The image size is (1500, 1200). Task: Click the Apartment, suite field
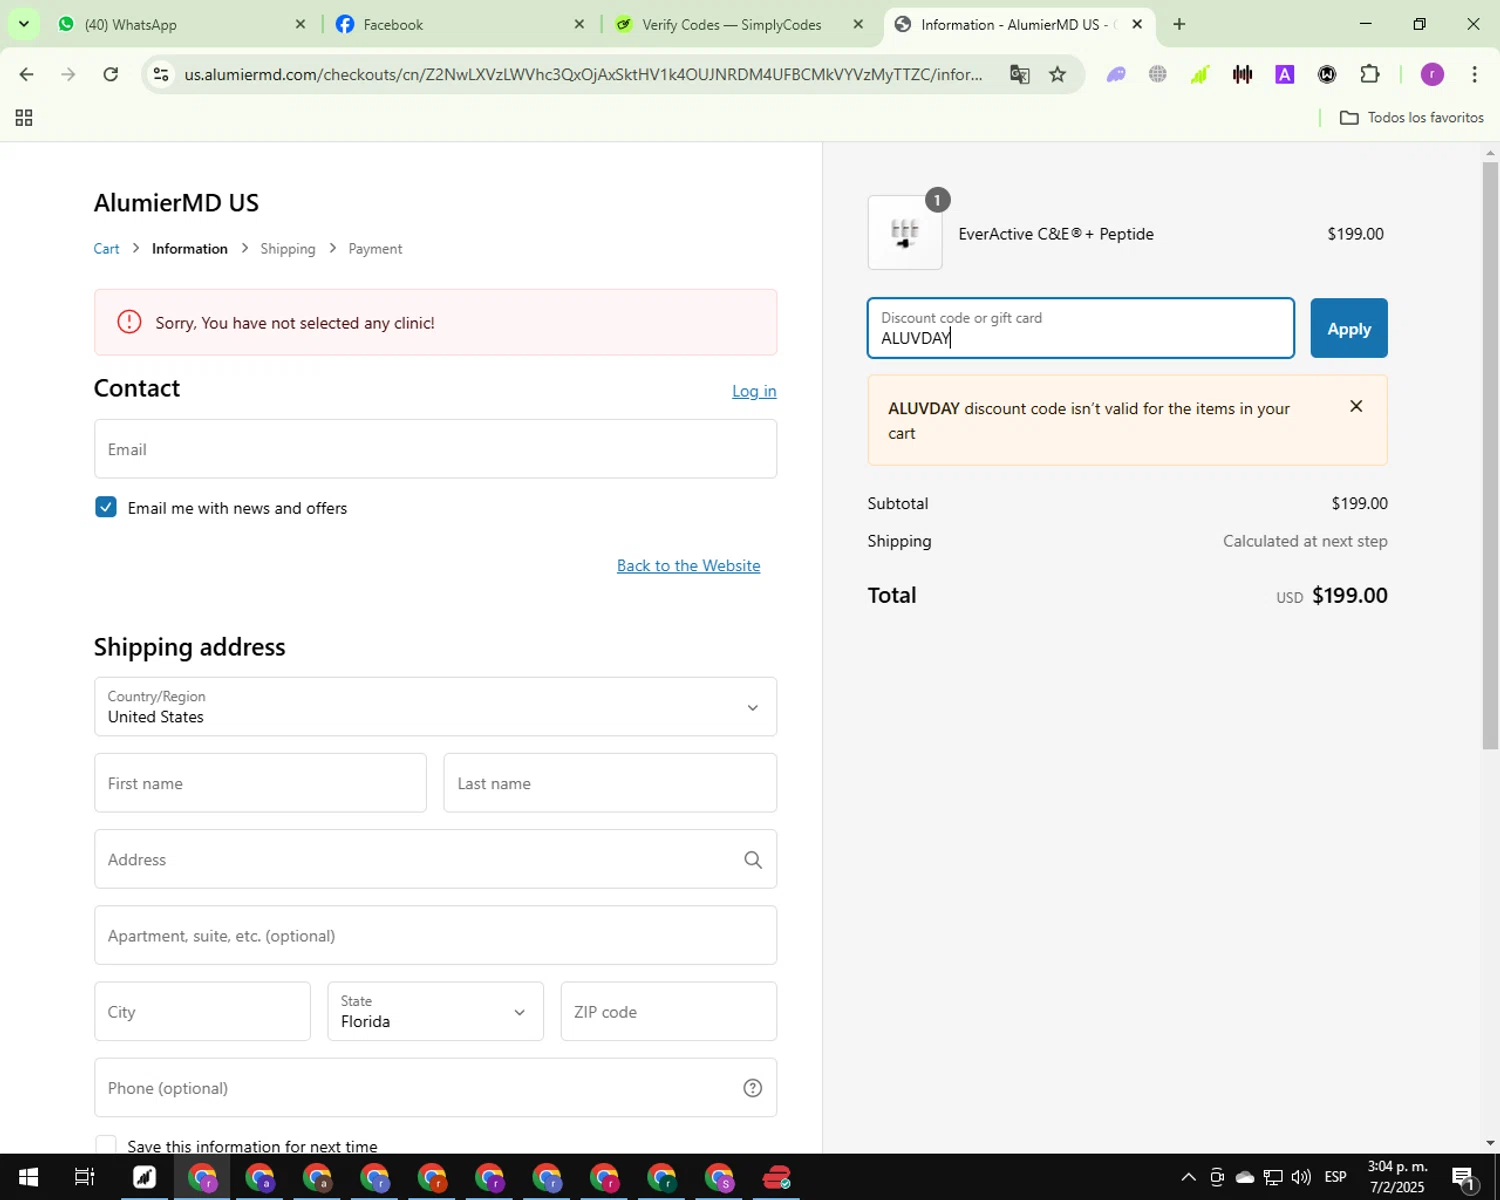pos(435,935)
